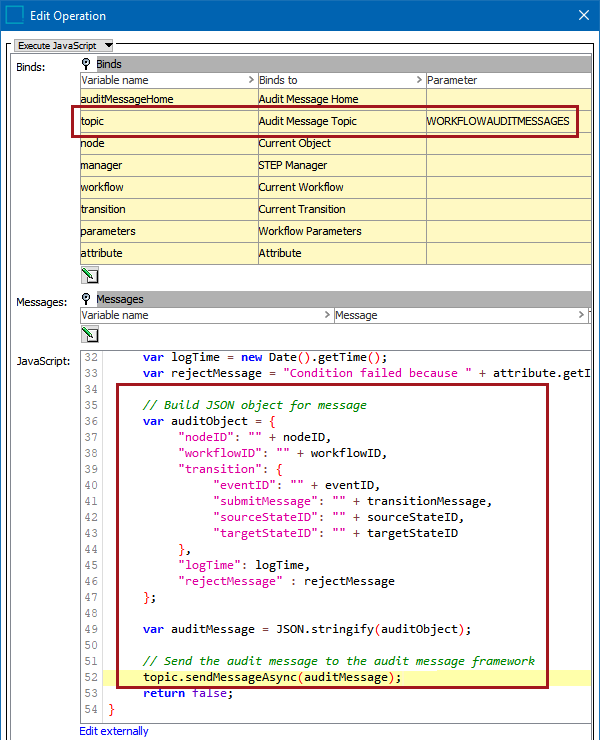Click the Edit Operation window icon in title bar
This screenshot has width=600, height=740.
[16, 16]
